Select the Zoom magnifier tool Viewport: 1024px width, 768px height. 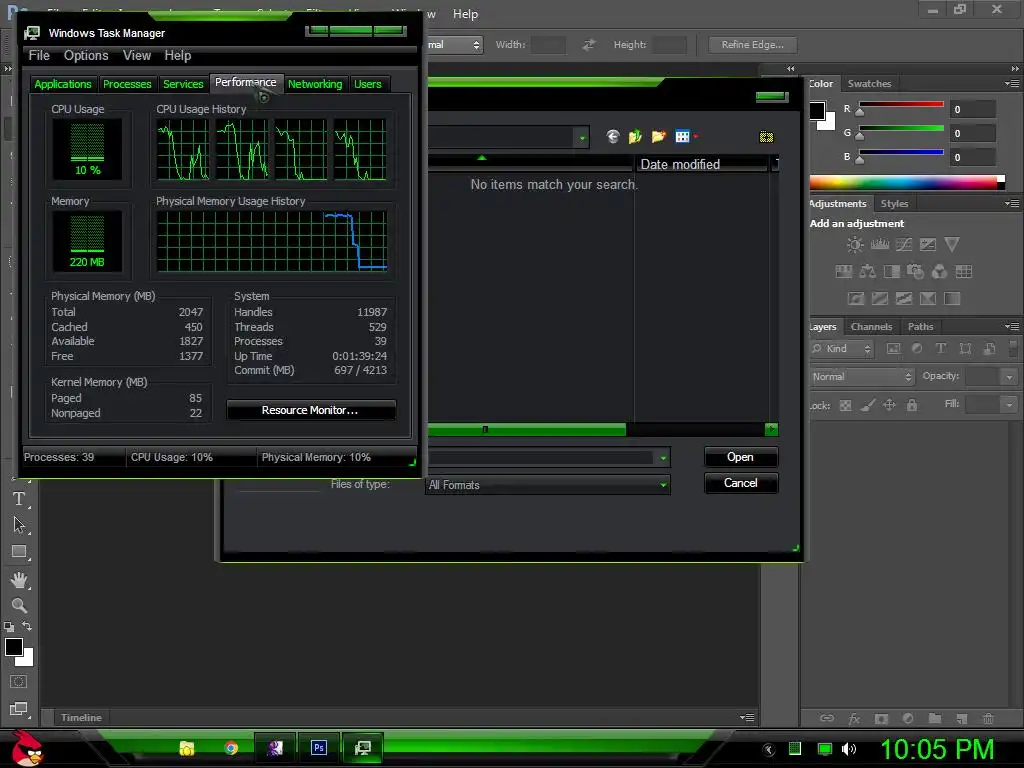(x=19, y=605)
